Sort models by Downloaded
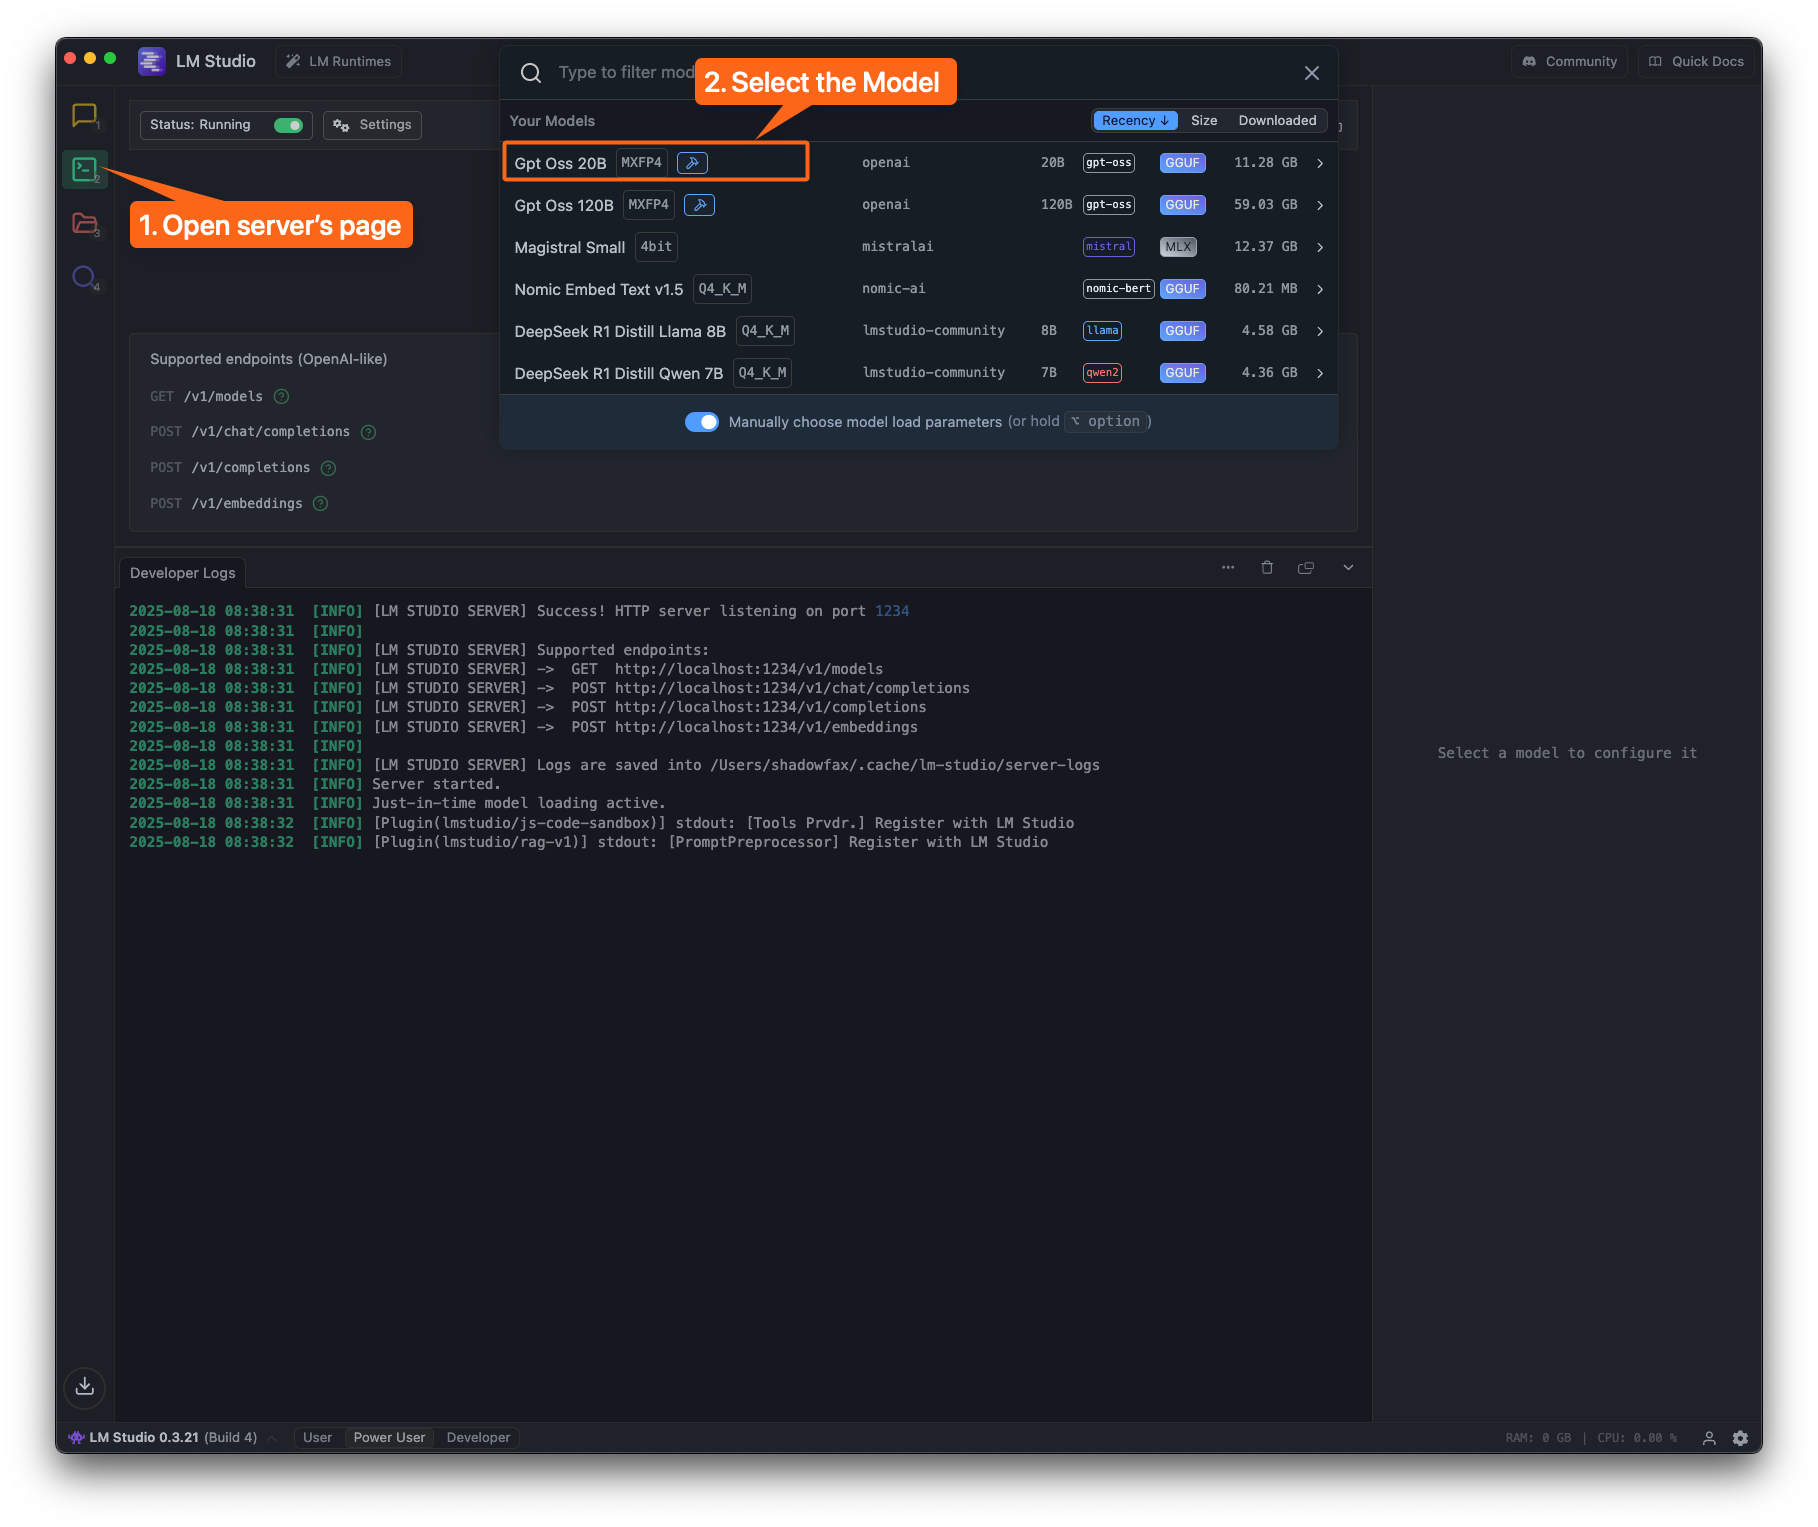1818x1527 pixels. pyautogui.click(x=1277, y=121)
